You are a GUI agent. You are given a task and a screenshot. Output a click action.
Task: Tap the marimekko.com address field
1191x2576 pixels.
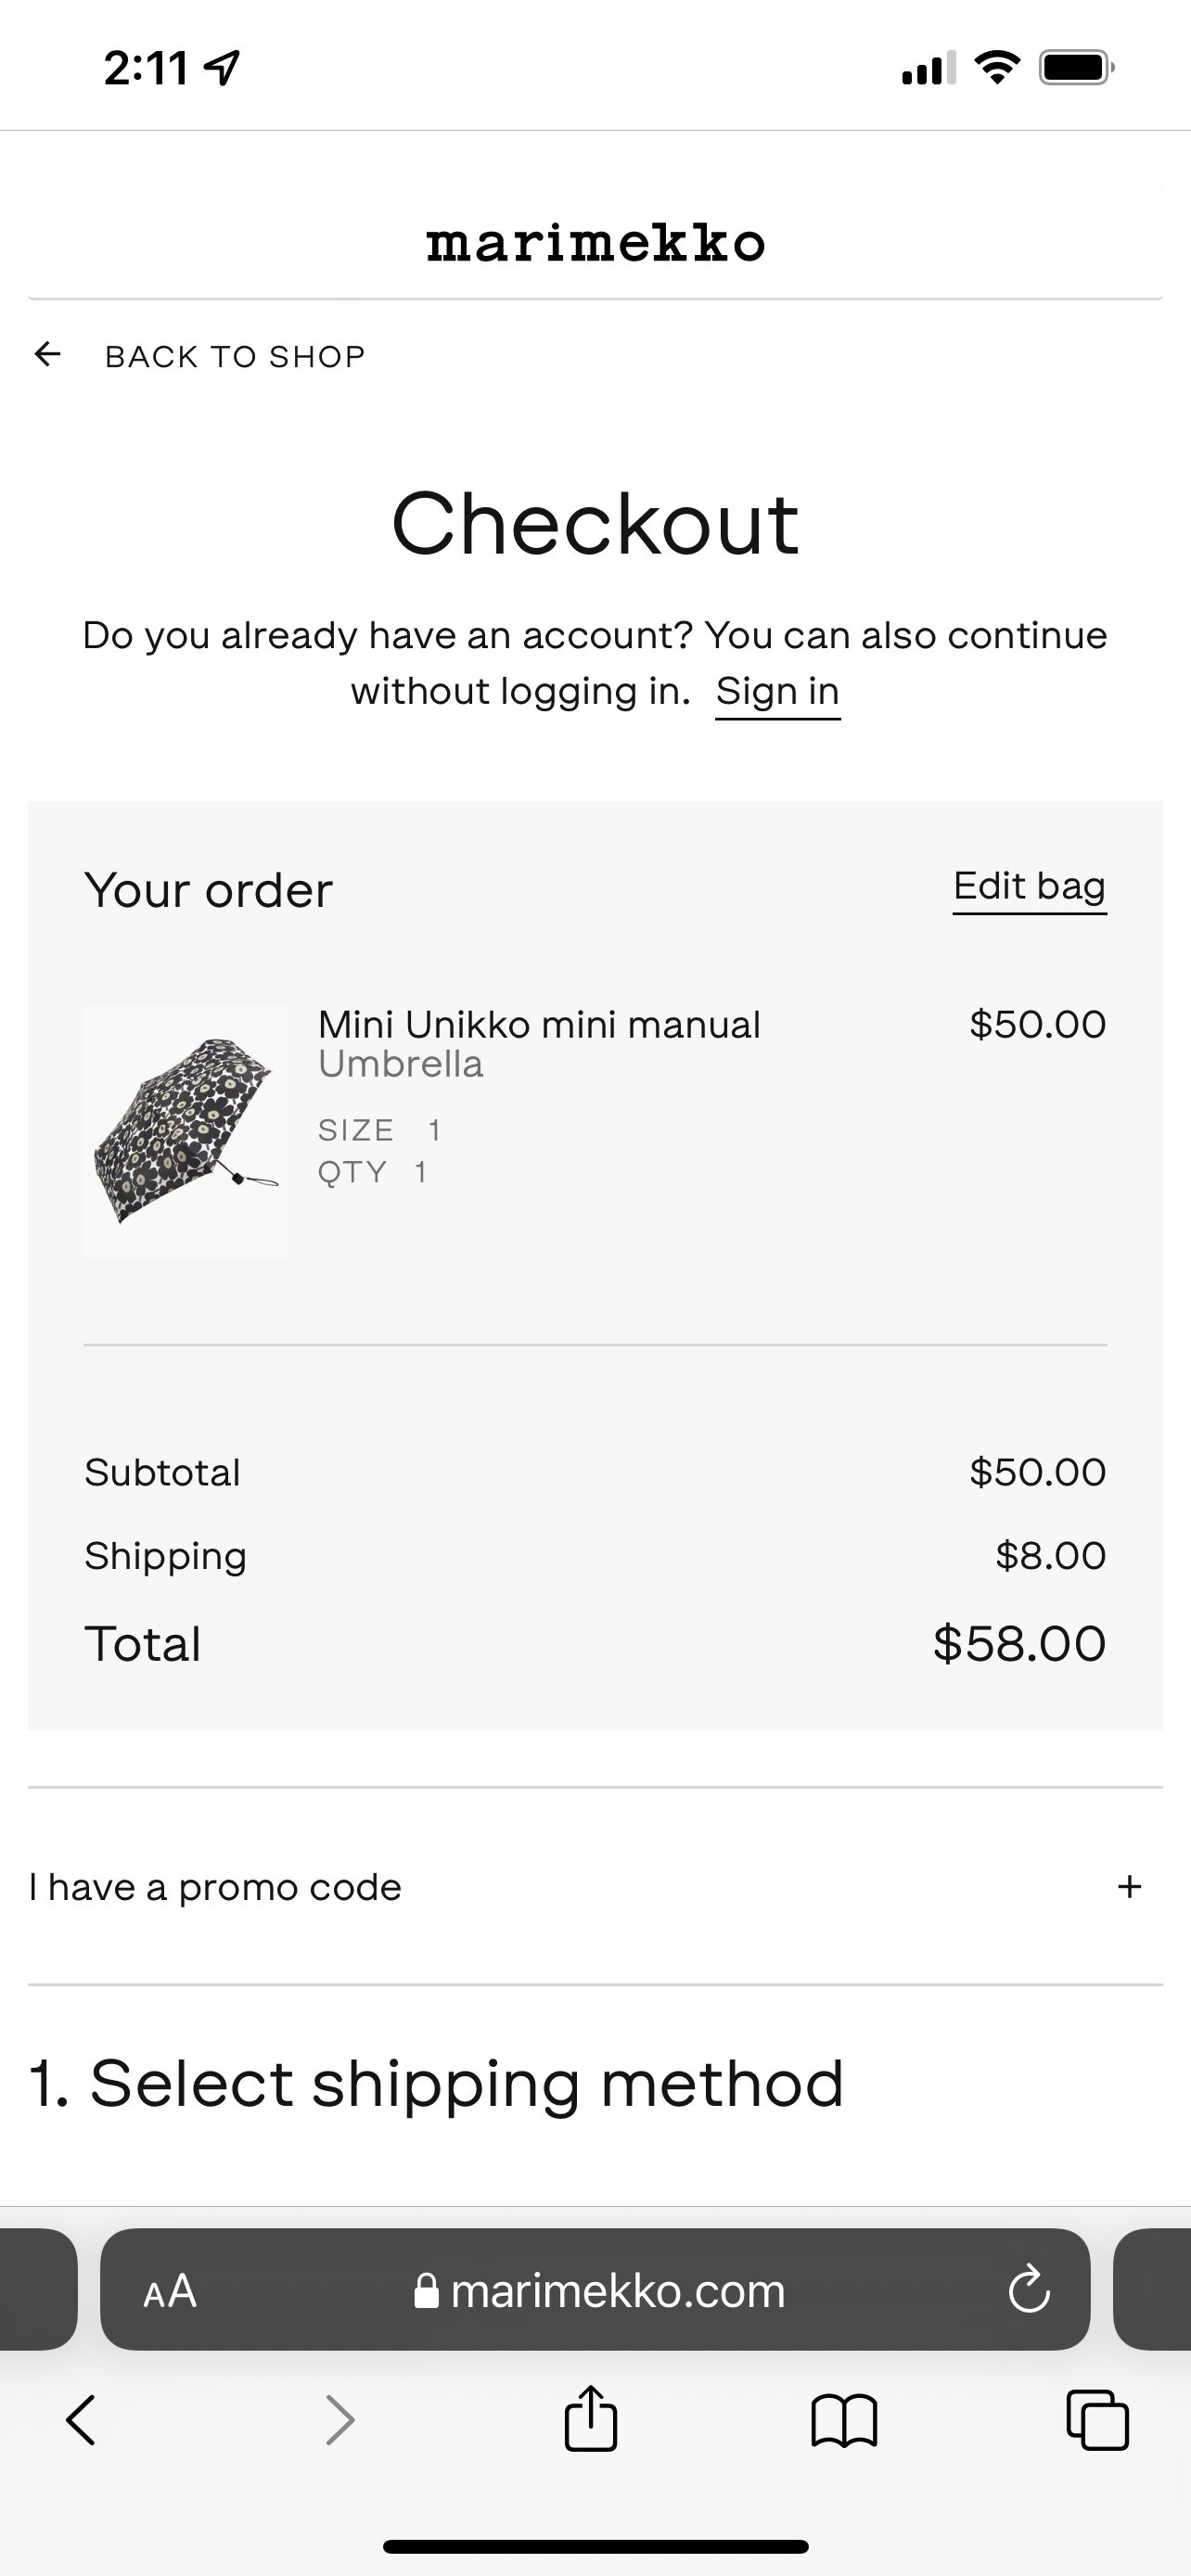pos(617,2291)
